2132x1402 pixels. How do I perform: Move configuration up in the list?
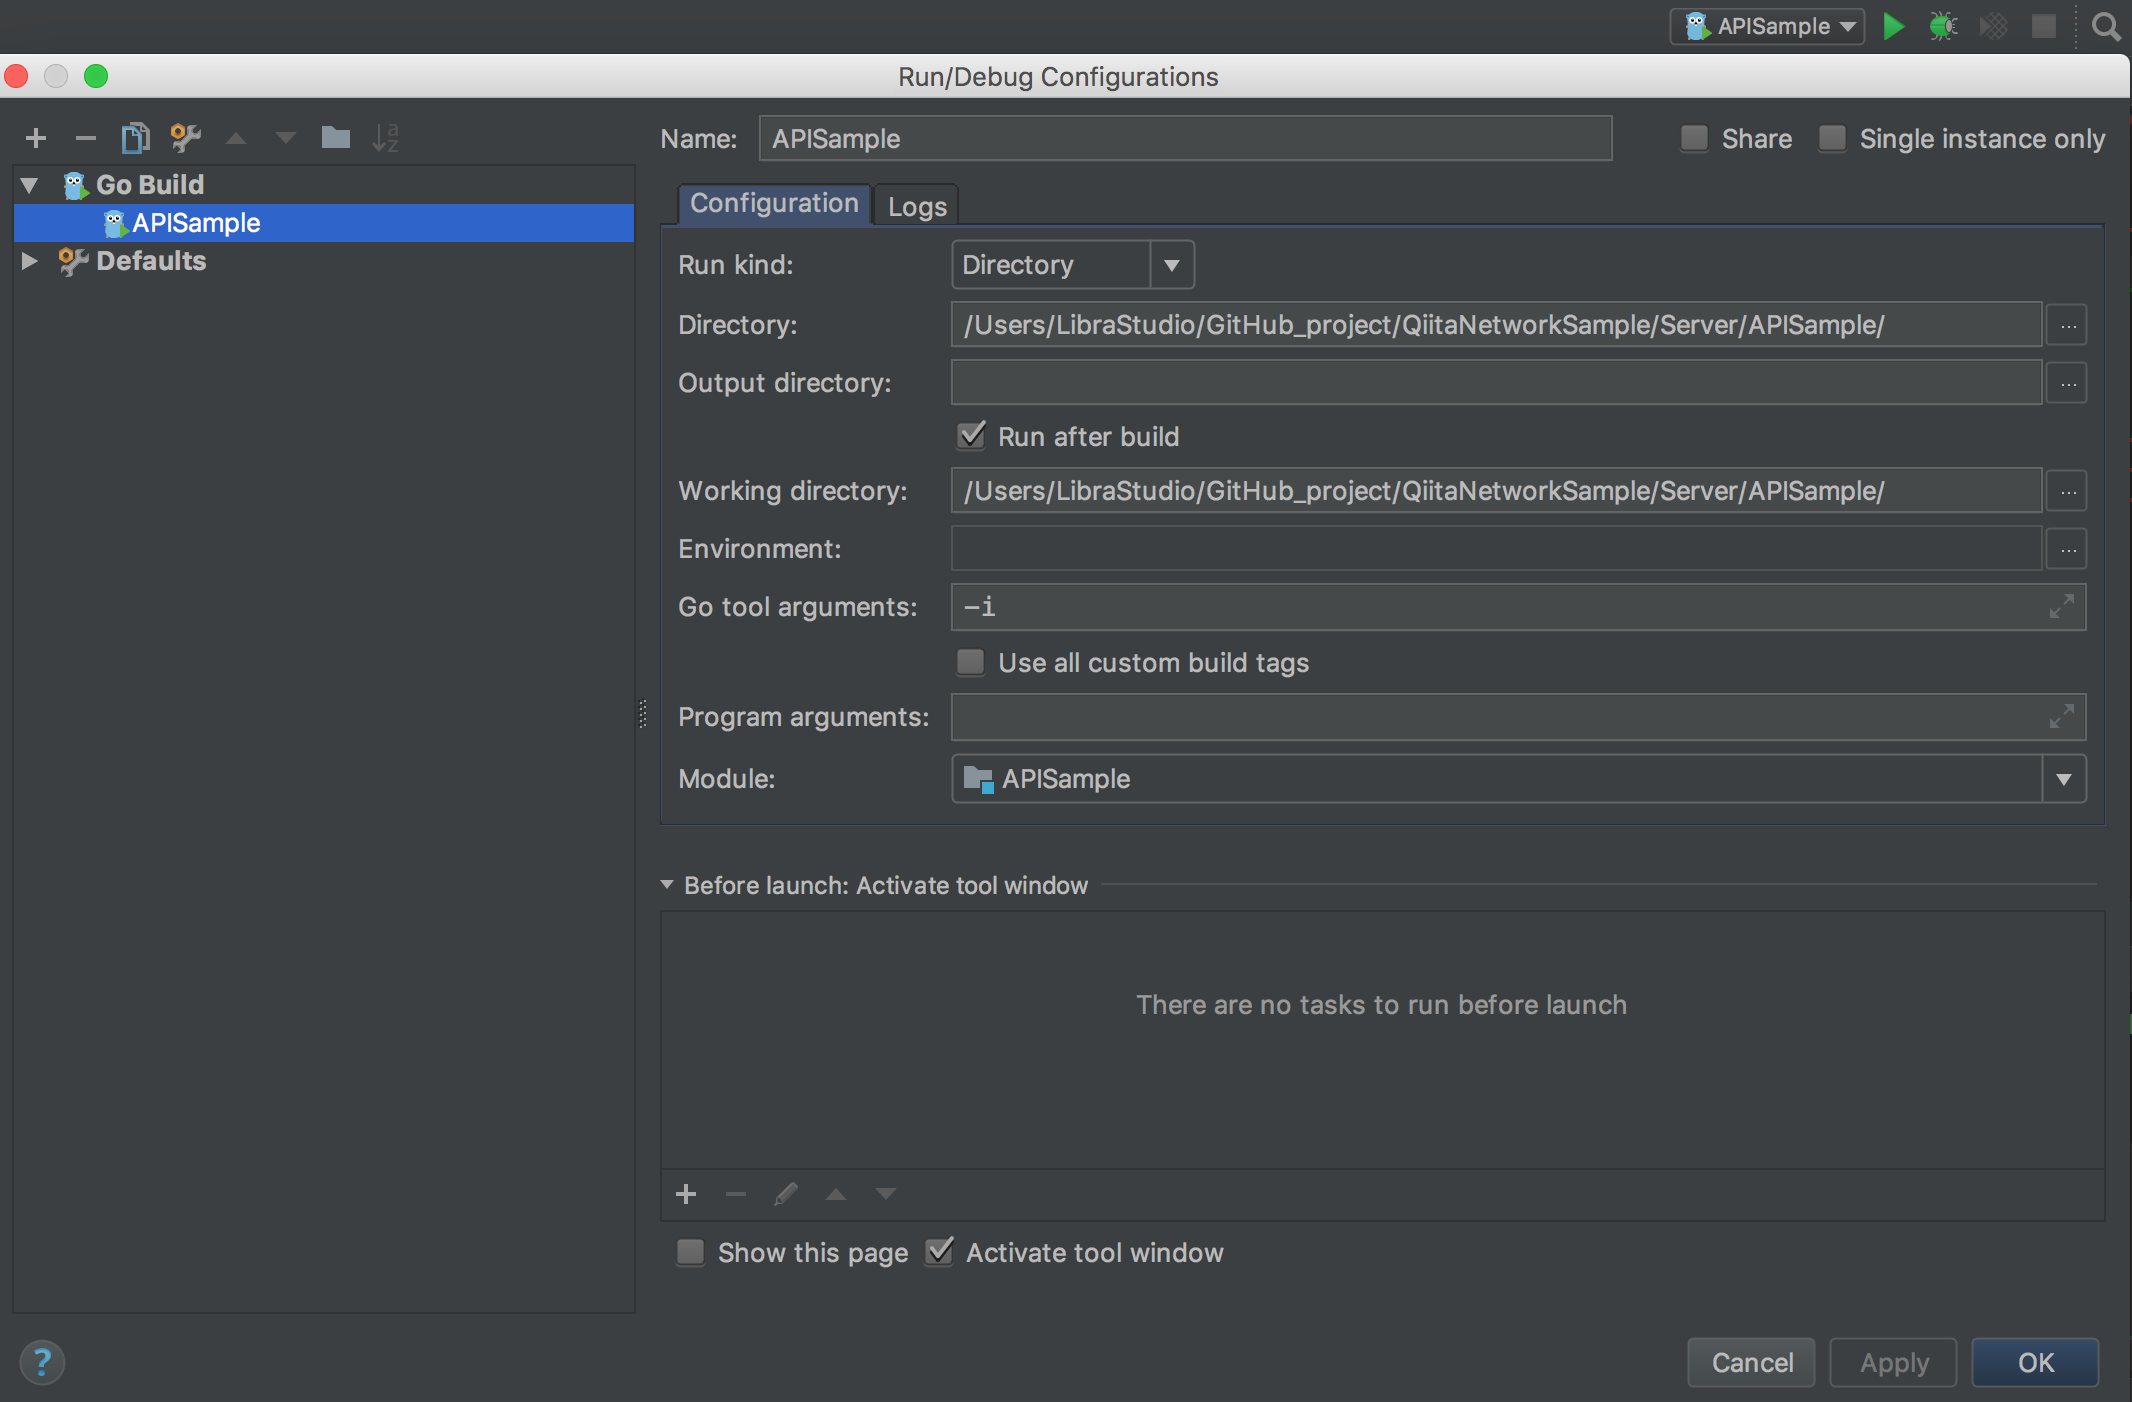(236, 138)
